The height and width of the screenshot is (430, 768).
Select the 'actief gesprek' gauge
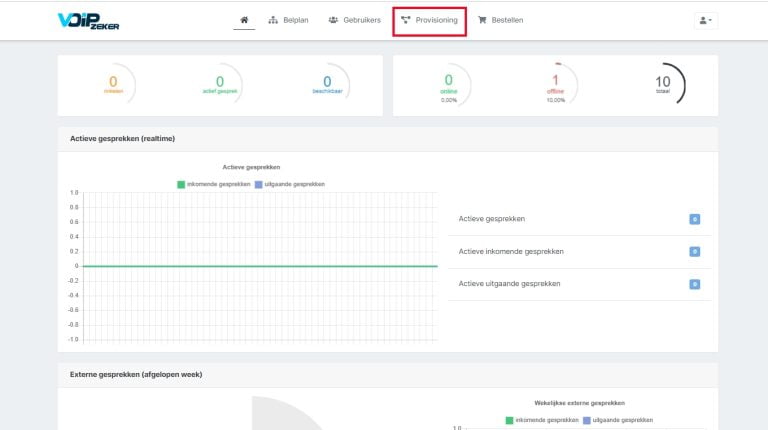pyautogui.click(x=220, y=84)
